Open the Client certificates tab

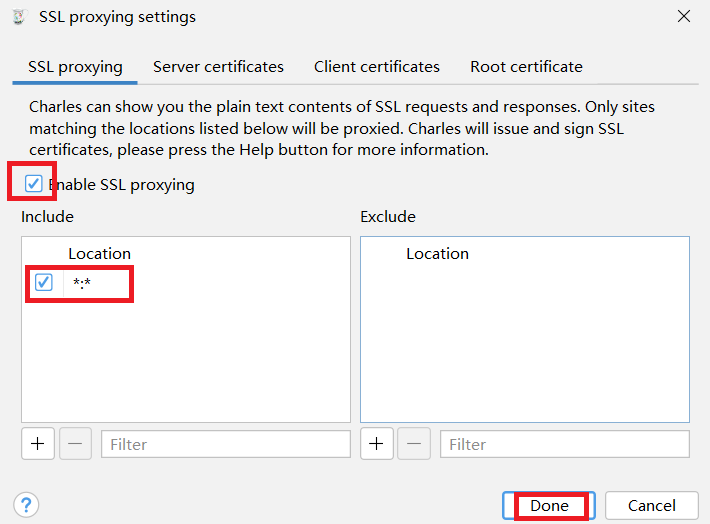(x=377, y=67)
